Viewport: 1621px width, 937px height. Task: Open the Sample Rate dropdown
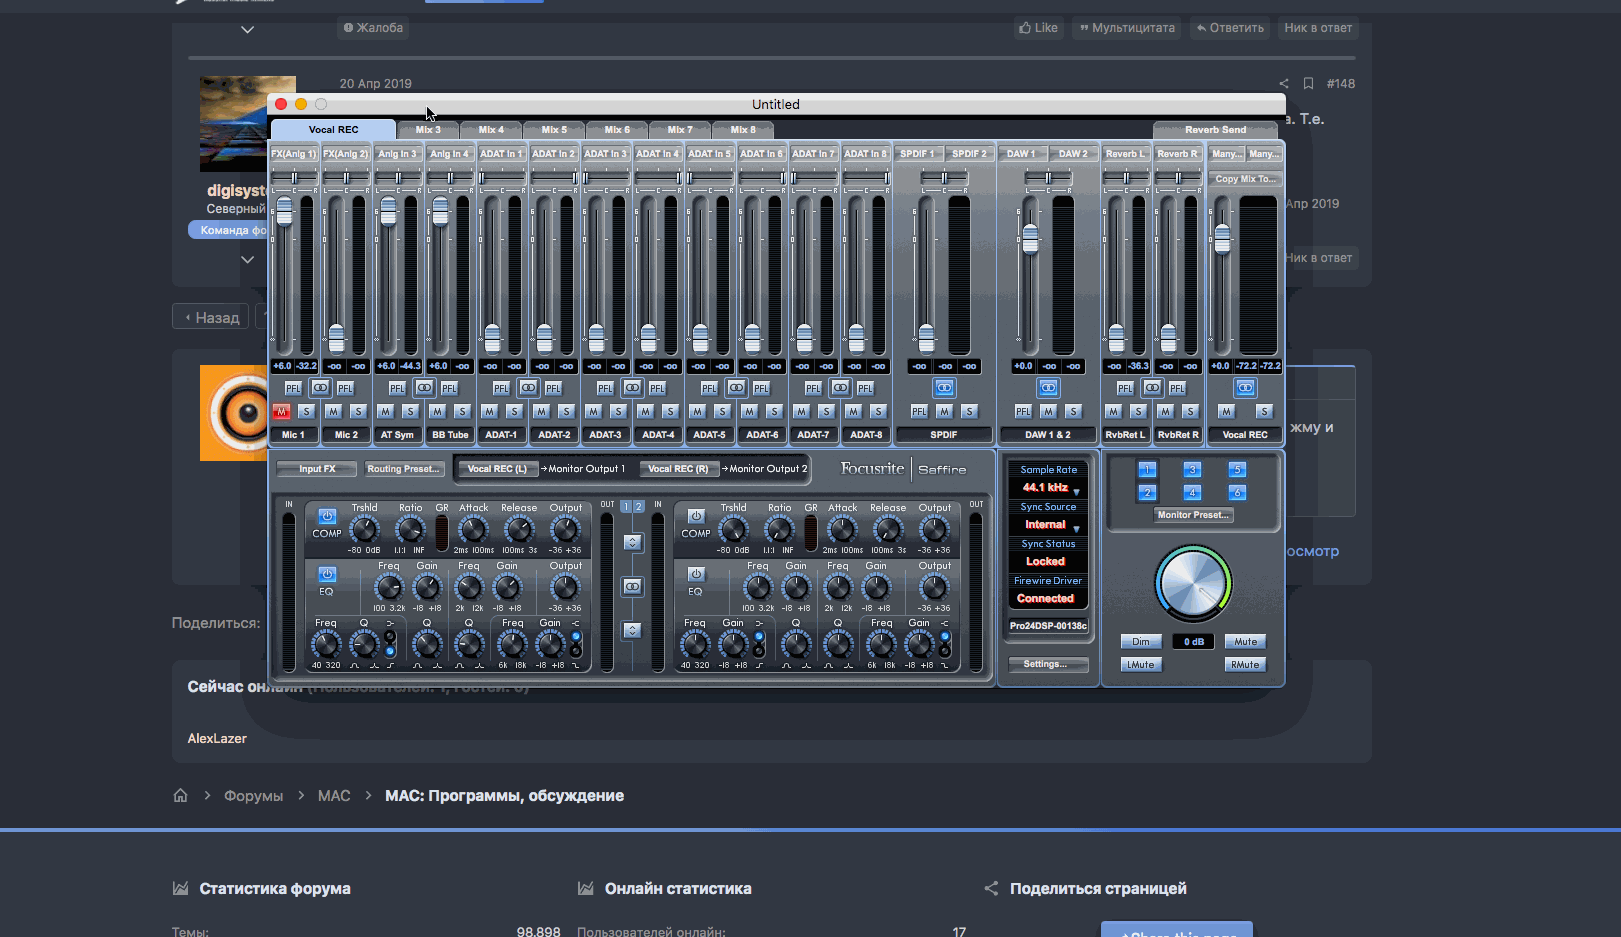[1048, 488]
